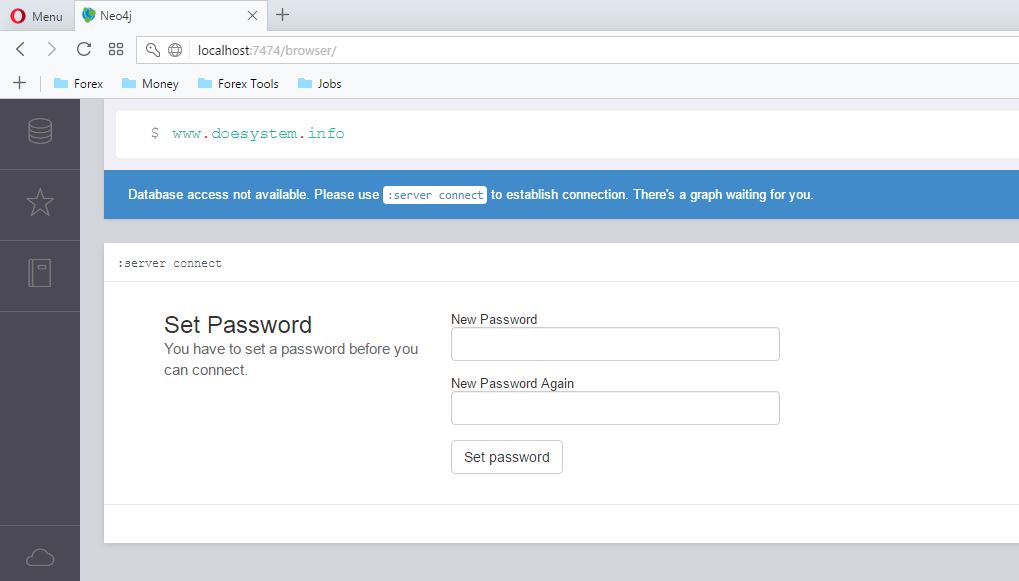Click the globe site info icon
Viewport: 1019px width, 581px height.
[175, 50]
